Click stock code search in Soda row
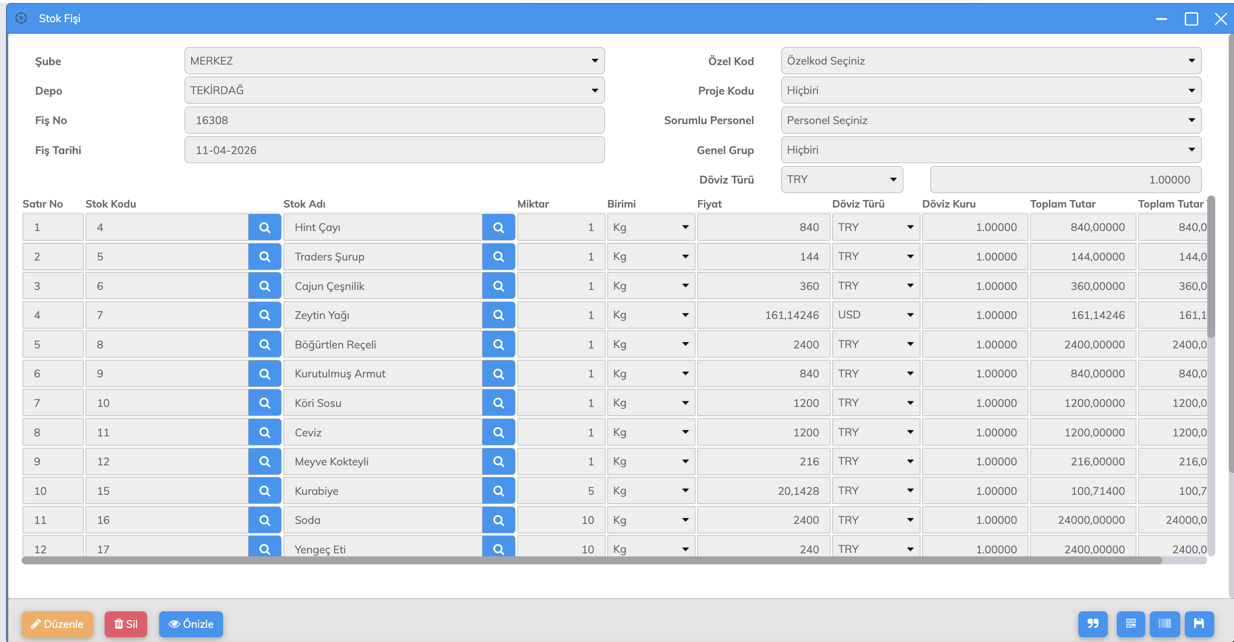Image resolution: width=1234 pixels, height=642 pixels. (x=264, y=520)
